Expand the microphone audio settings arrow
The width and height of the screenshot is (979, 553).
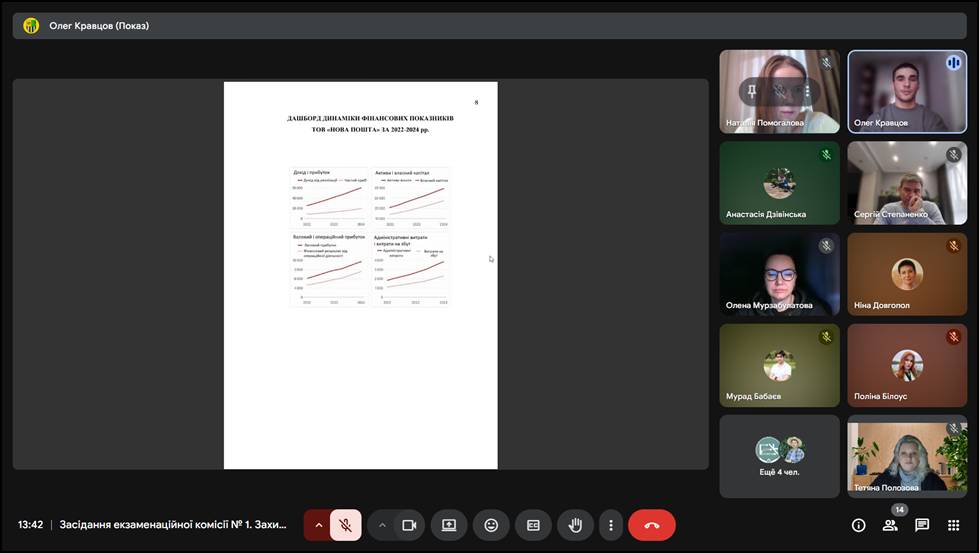(x=318, y=525)
